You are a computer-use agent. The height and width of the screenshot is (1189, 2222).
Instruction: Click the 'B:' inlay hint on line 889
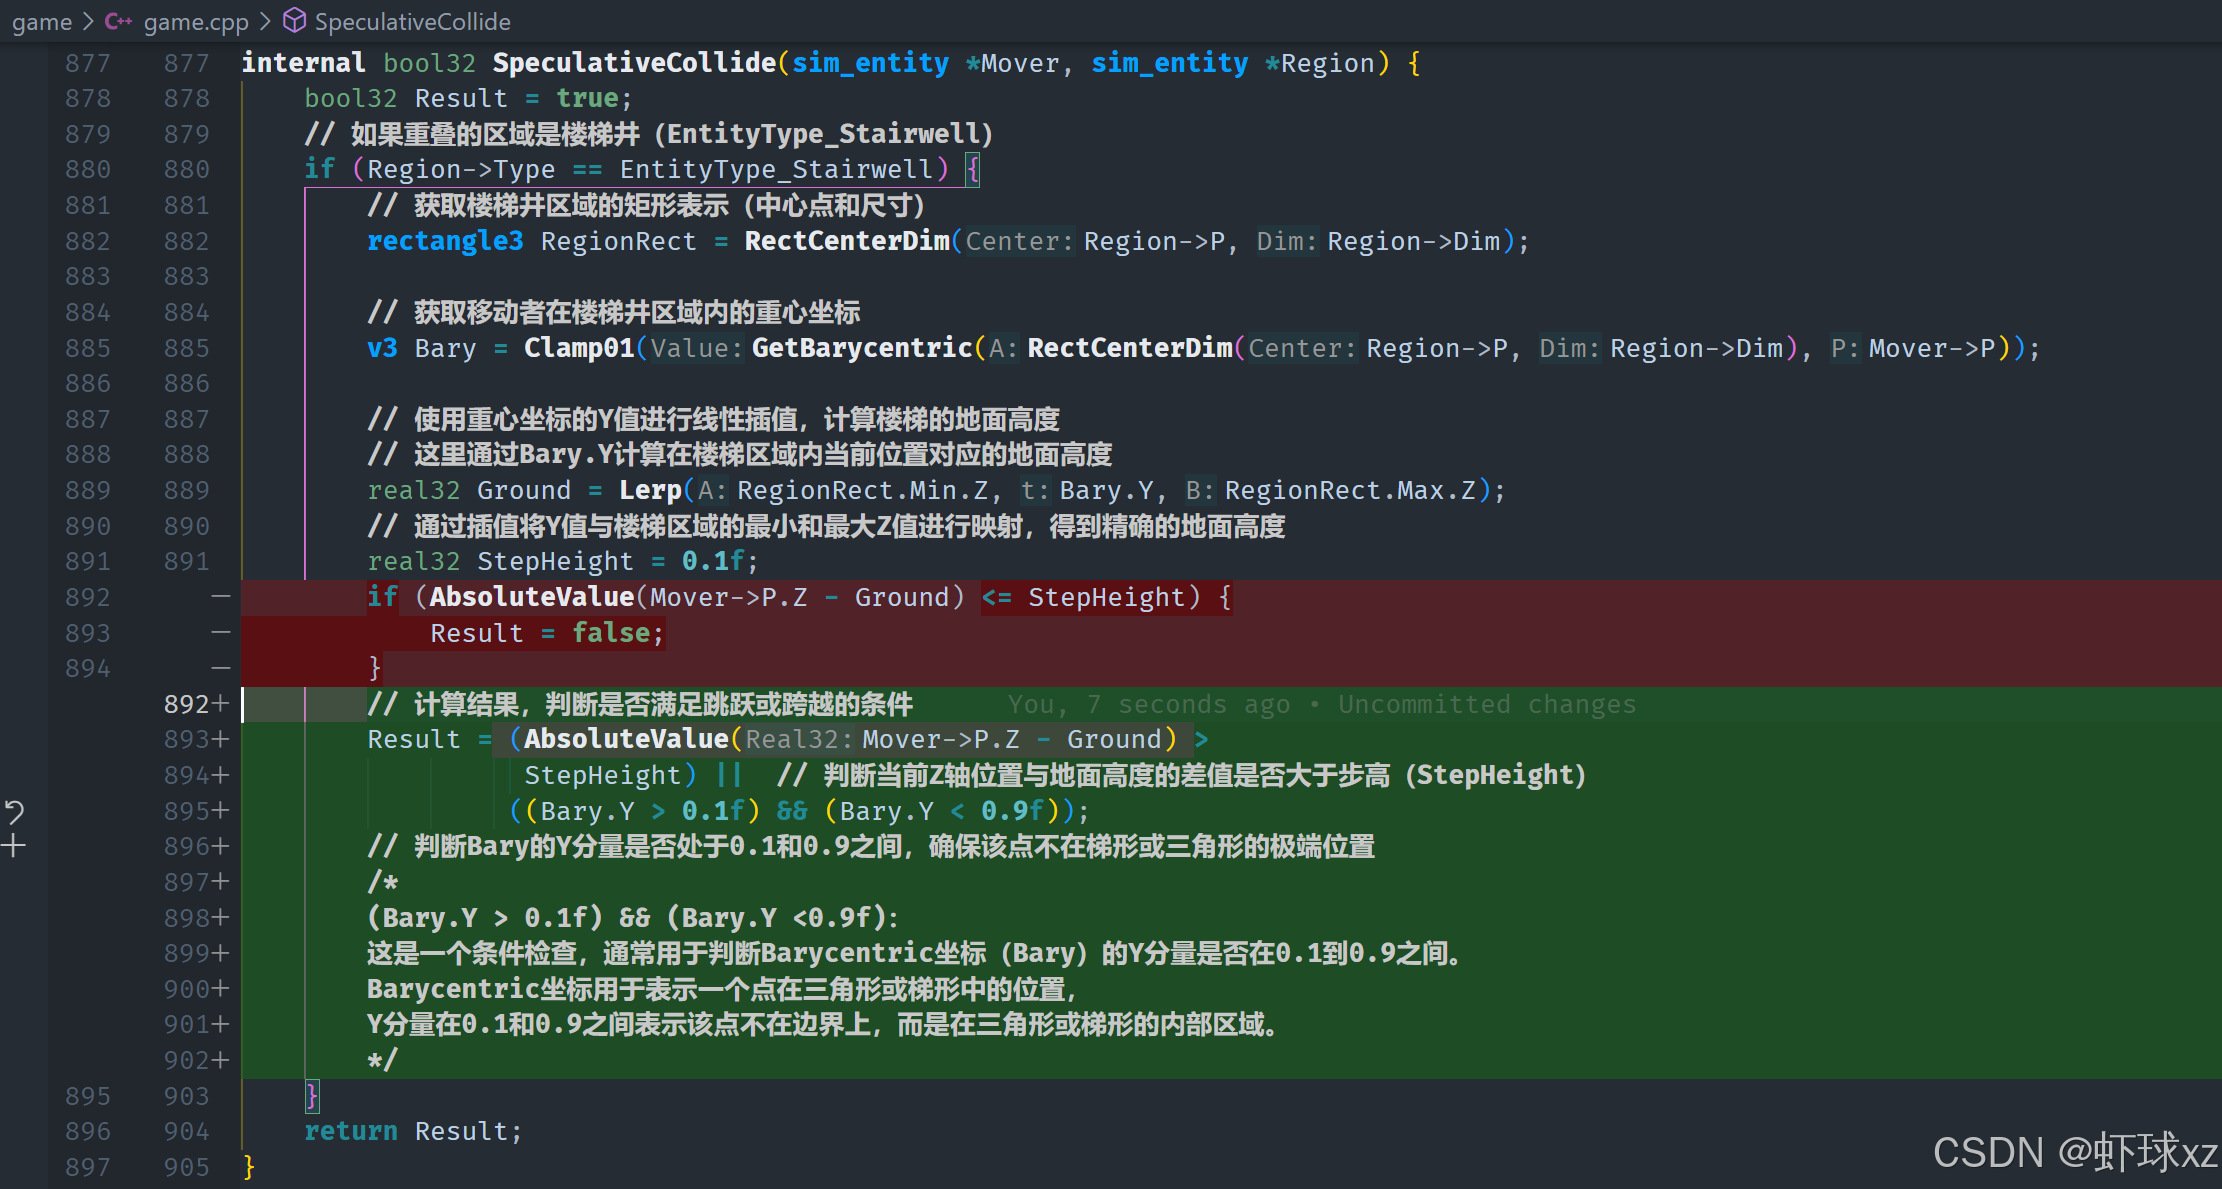click(x=1200, y=490)
